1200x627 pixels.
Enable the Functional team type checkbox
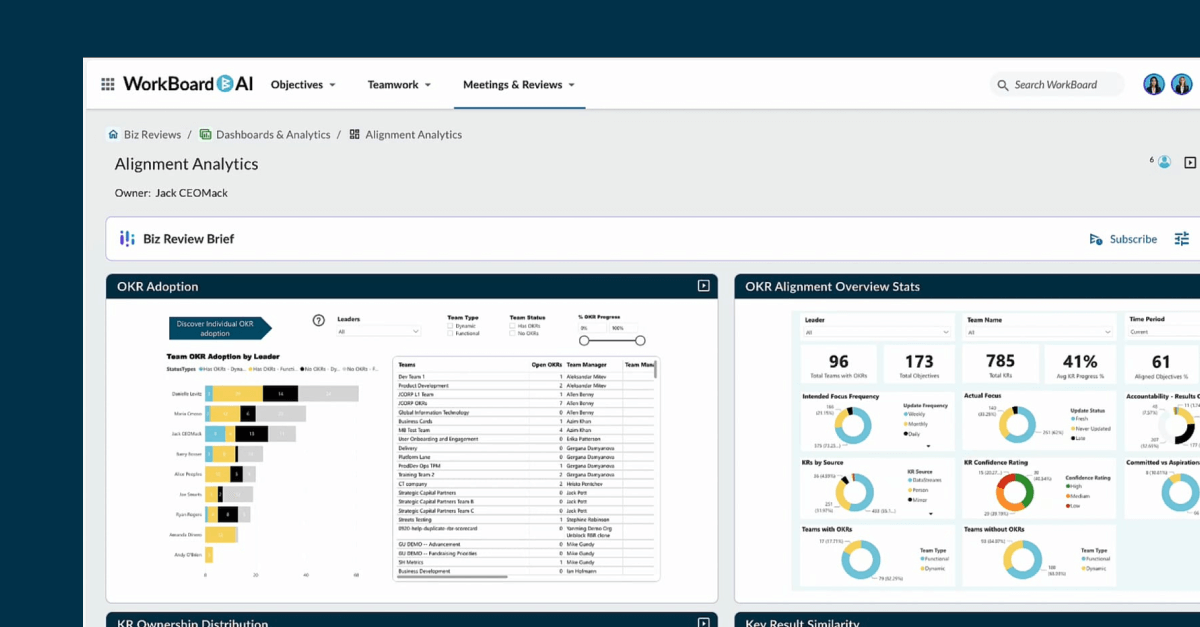(x=449, y=333)
